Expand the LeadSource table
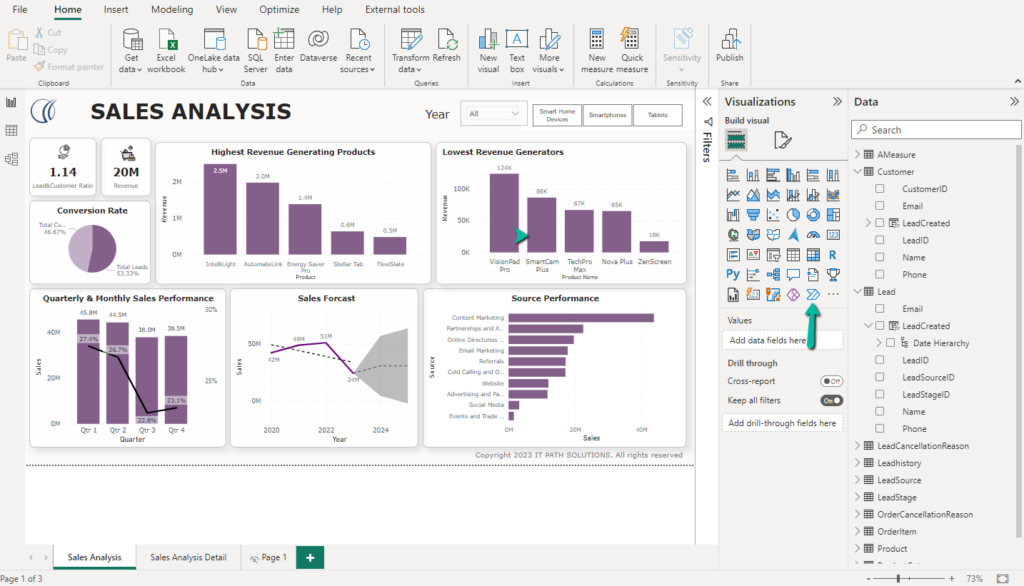The height and width of the screenshot is (586, 1024). 857,480
